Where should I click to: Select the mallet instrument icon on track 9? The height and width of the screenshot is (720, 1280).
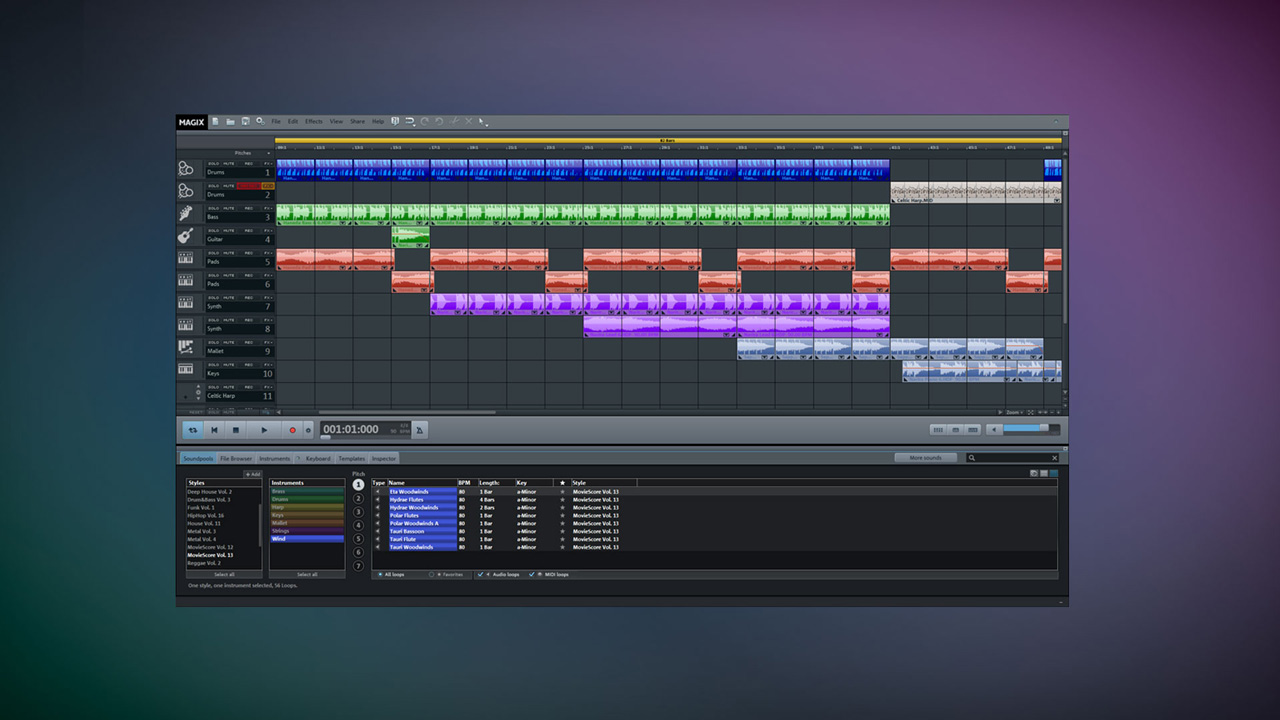tap(187, 345)
